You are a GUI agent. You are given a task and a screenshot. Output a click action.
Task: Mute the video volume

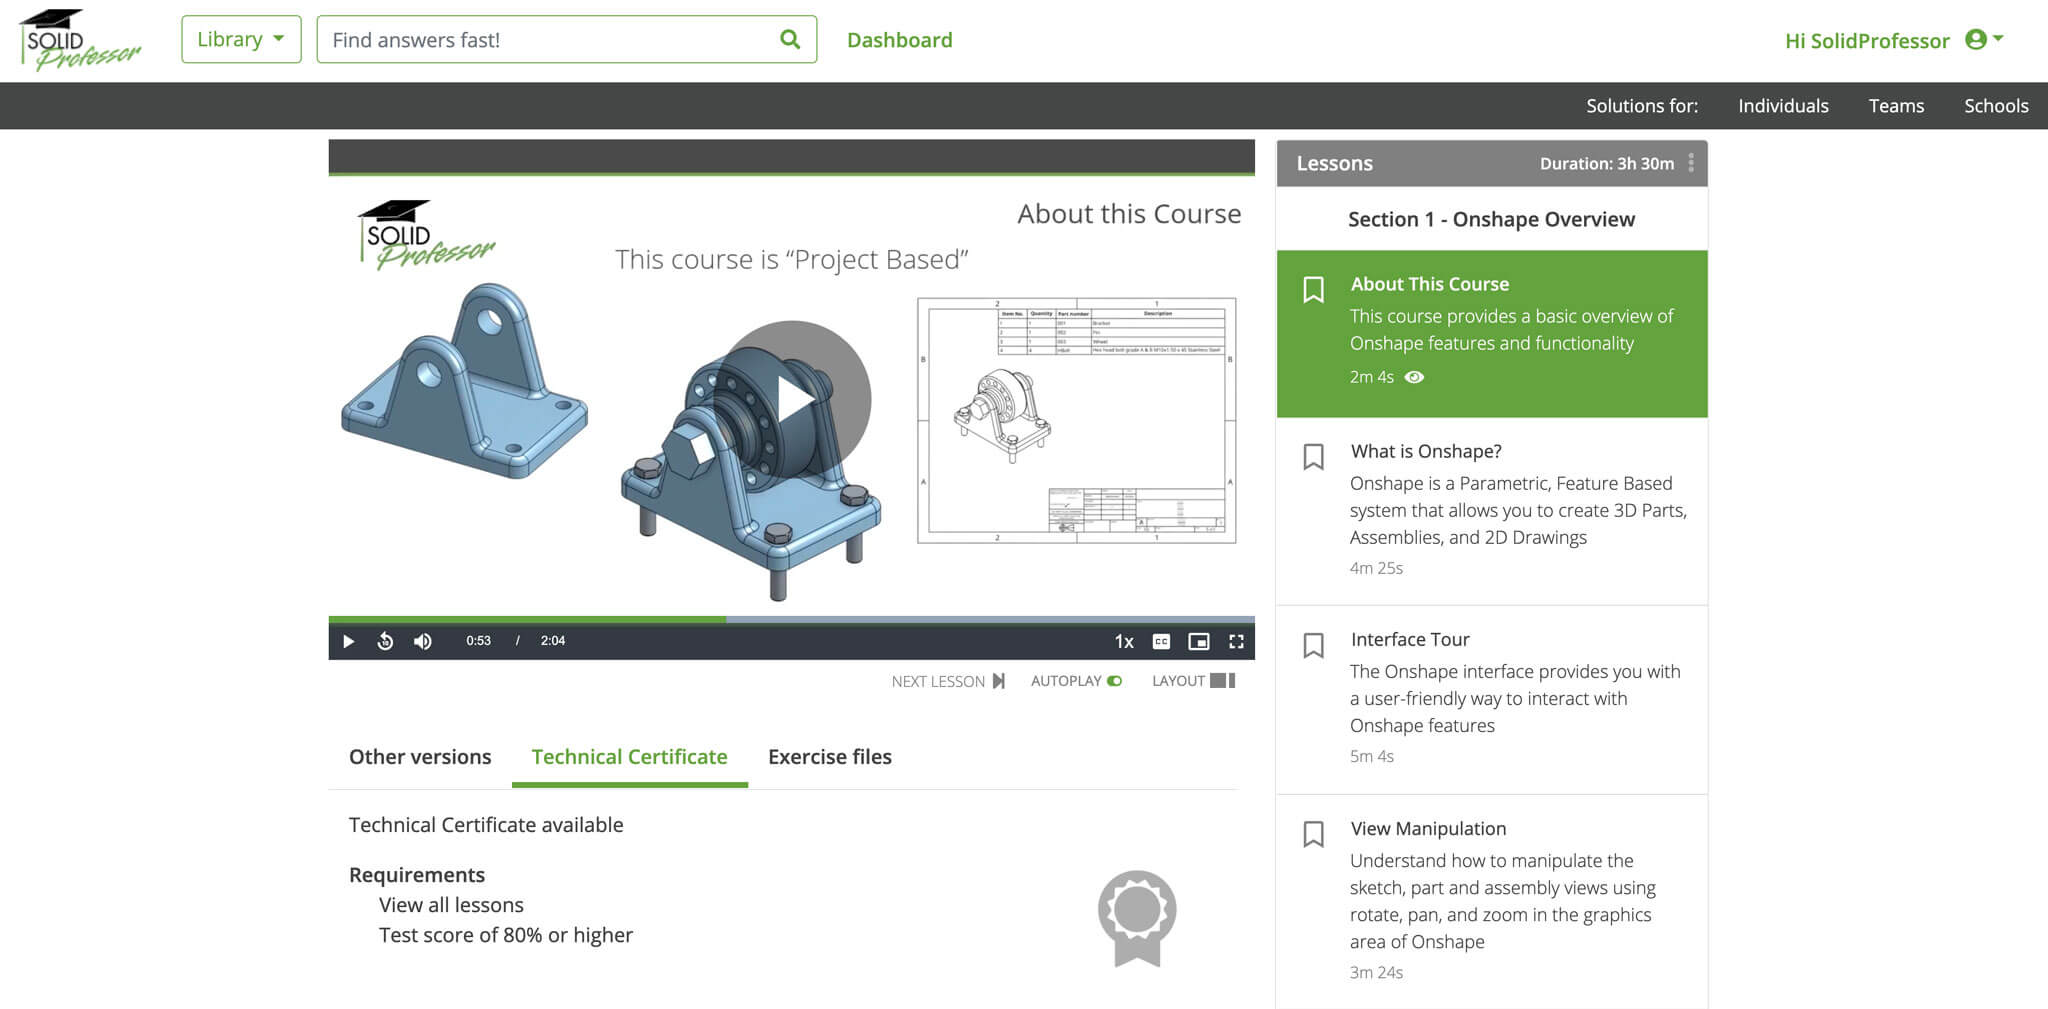pyautogui.click(x=423, y=641)
